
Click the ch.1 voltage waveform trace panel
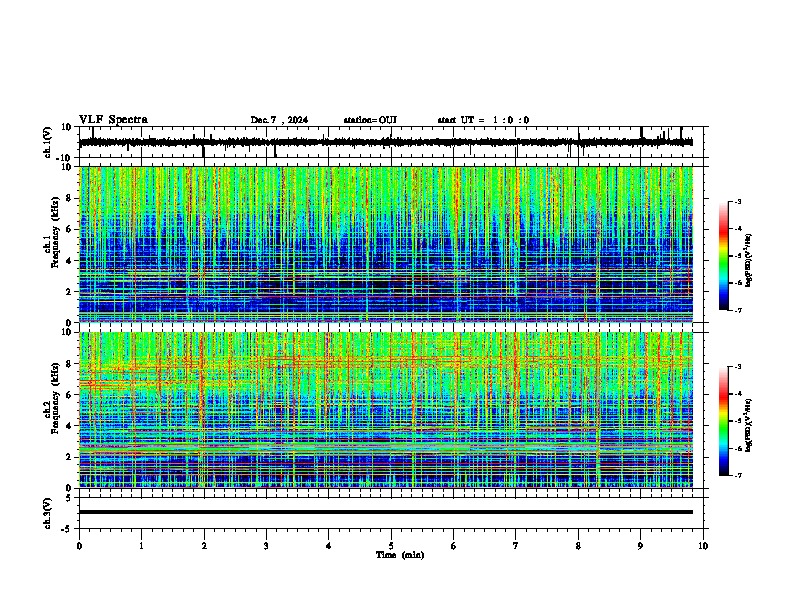390,142
